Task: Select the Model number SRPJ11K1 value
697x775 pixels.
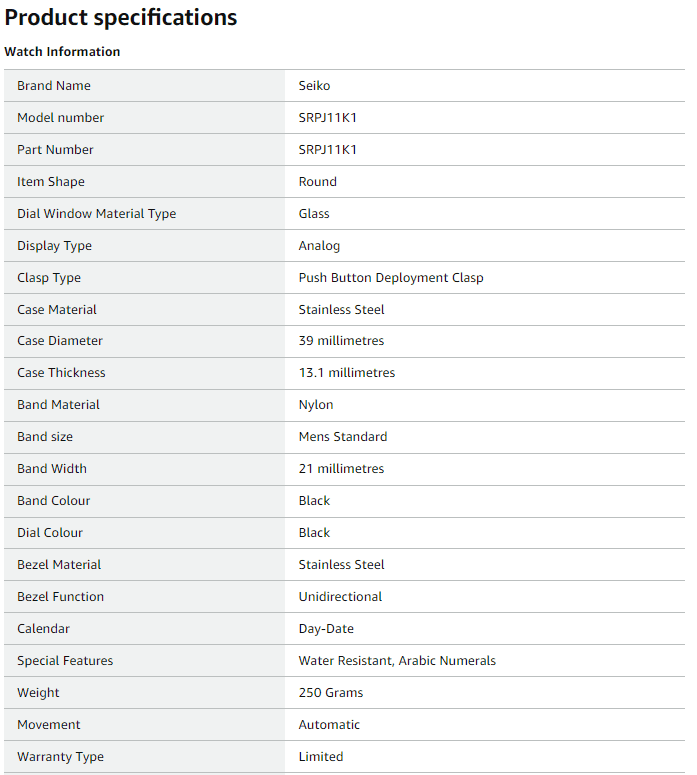Action: (328, 118)
